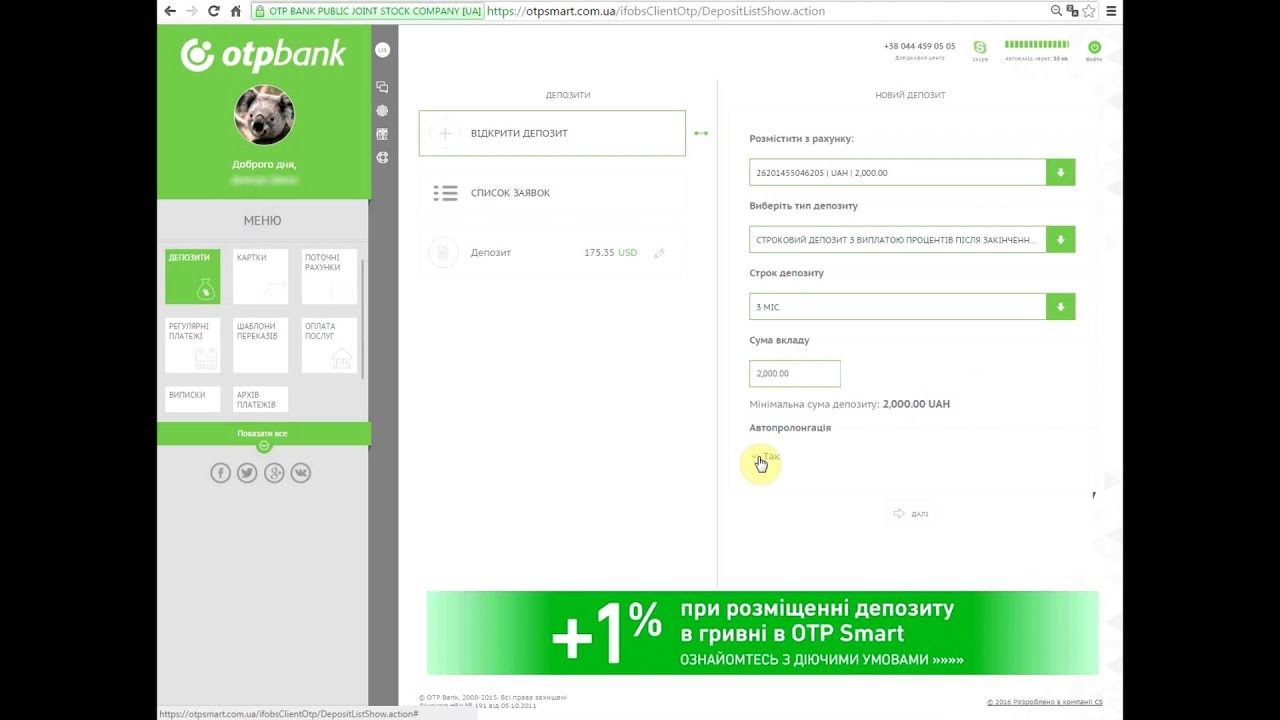Screen dimensions: 1280x720
Task: Click the document icon on Депозит row
Action: point(444,253)
